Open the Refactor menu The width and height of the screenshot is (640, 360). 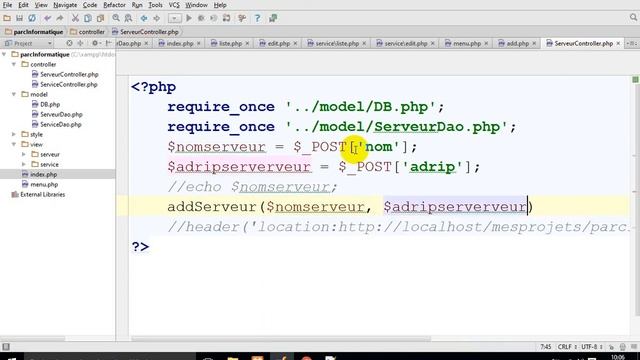pos(114,5)
